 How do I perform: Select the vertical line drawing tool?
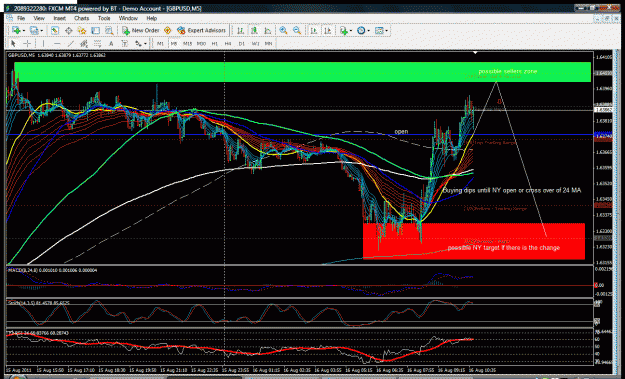coord(43,43)
